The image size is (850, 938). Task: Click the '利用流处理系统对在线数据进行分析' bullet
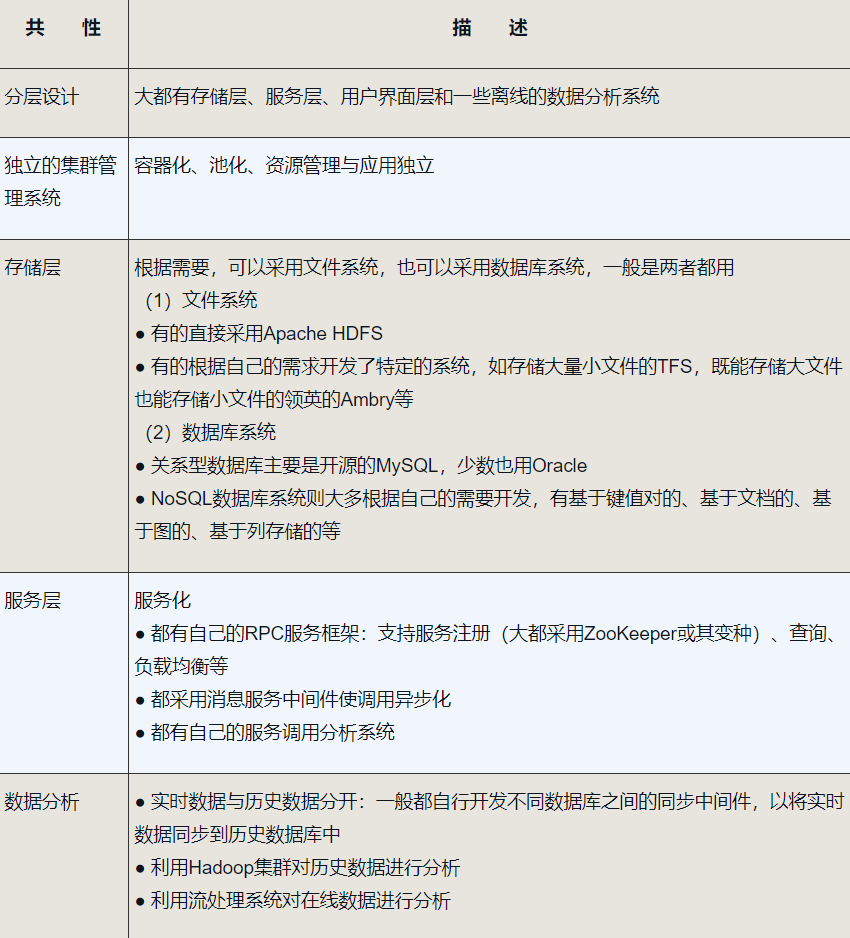click(293, 901)
